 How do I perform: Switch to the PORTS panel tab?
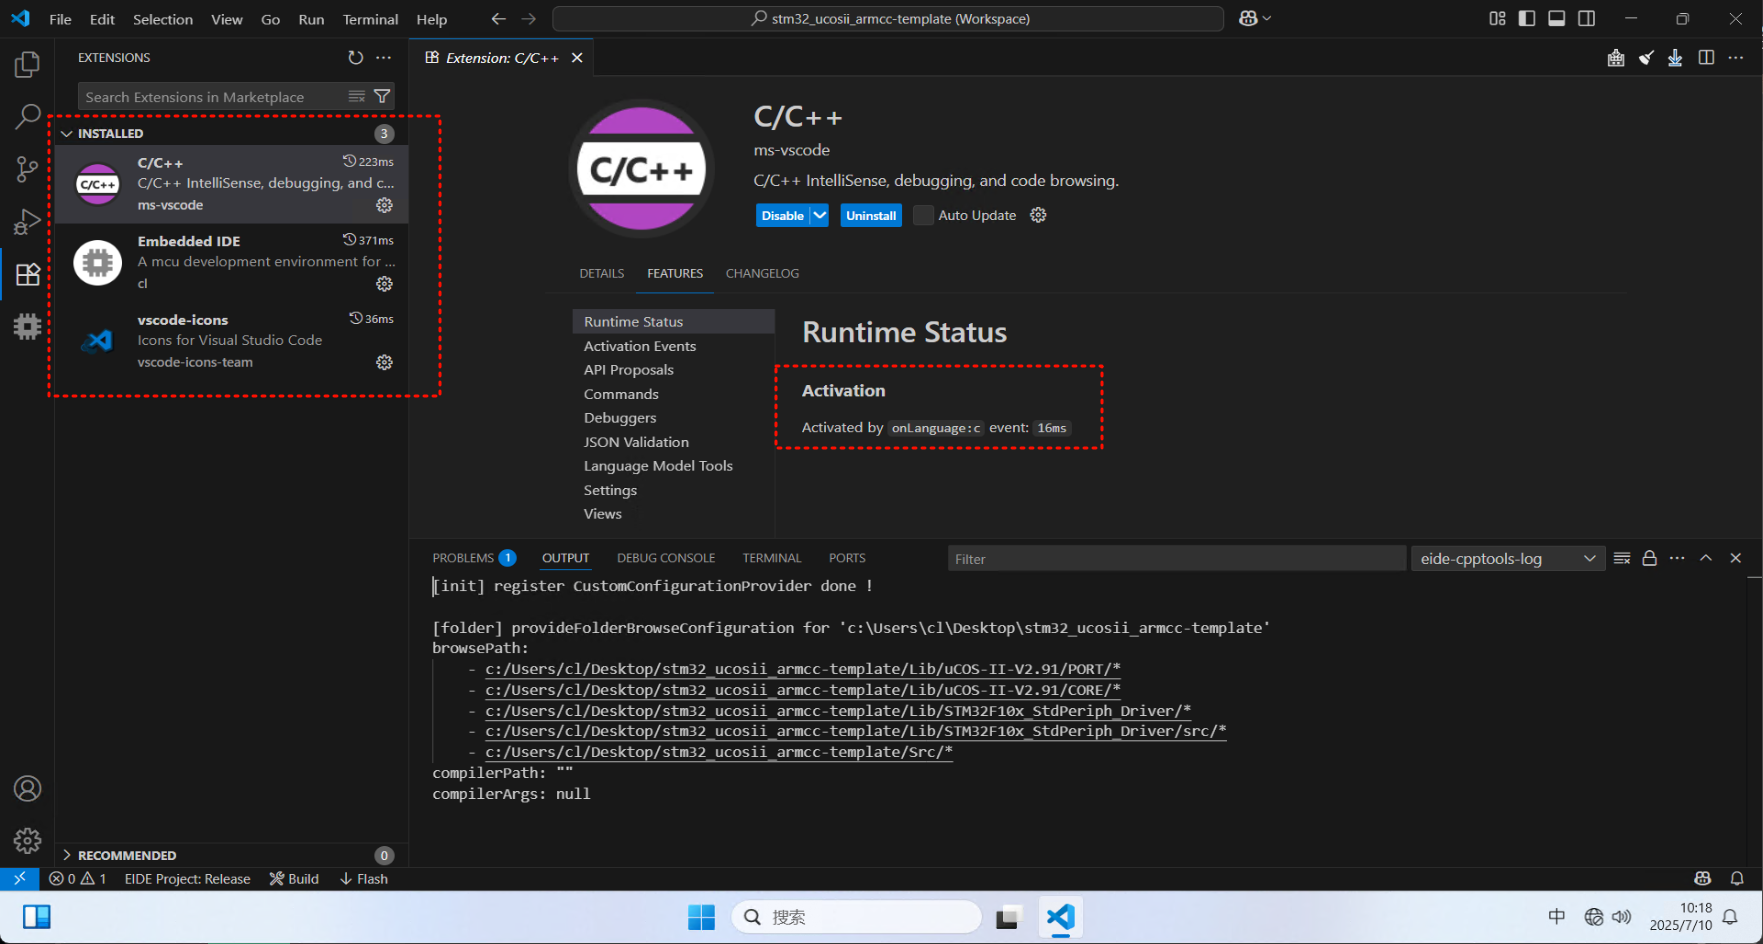click(847, 558)
